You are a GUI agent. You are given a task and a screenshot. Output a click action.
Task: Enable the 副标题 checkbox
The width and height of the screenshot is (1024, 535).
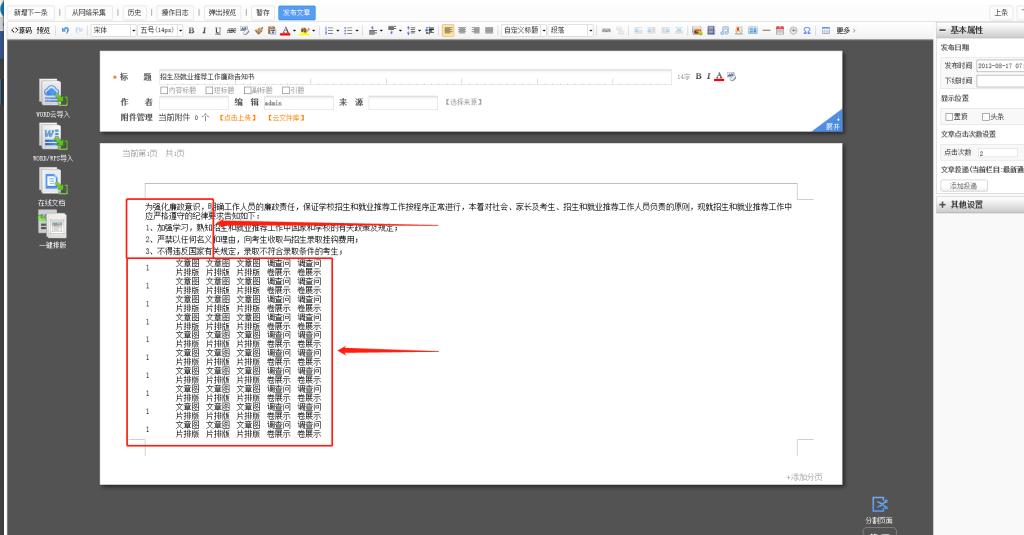tap(245, 90)
